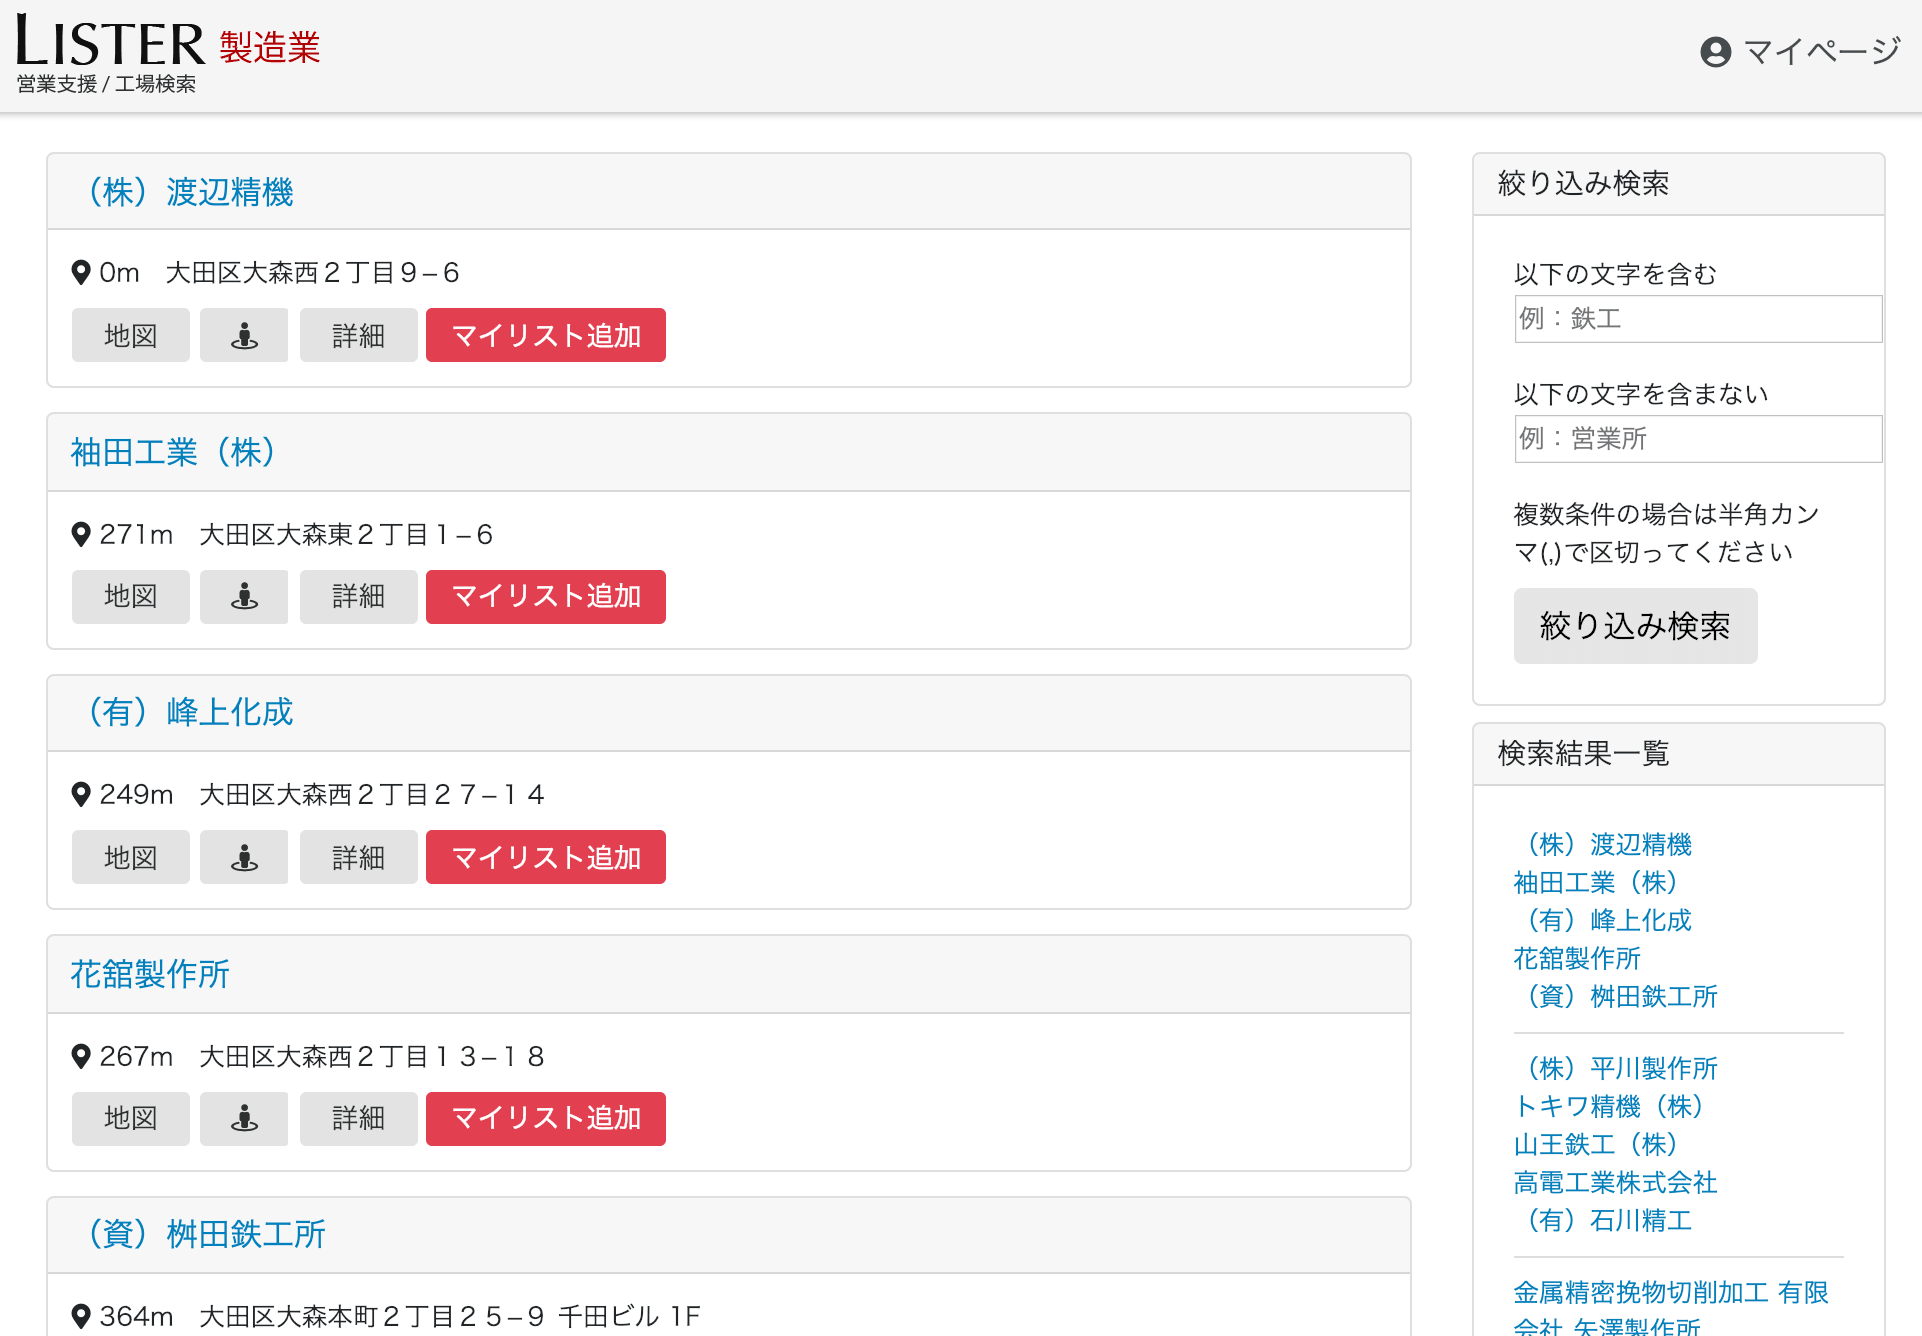Select (資)桝田鉄工所 in 検索結果一覧

[x=1616, y=997]
